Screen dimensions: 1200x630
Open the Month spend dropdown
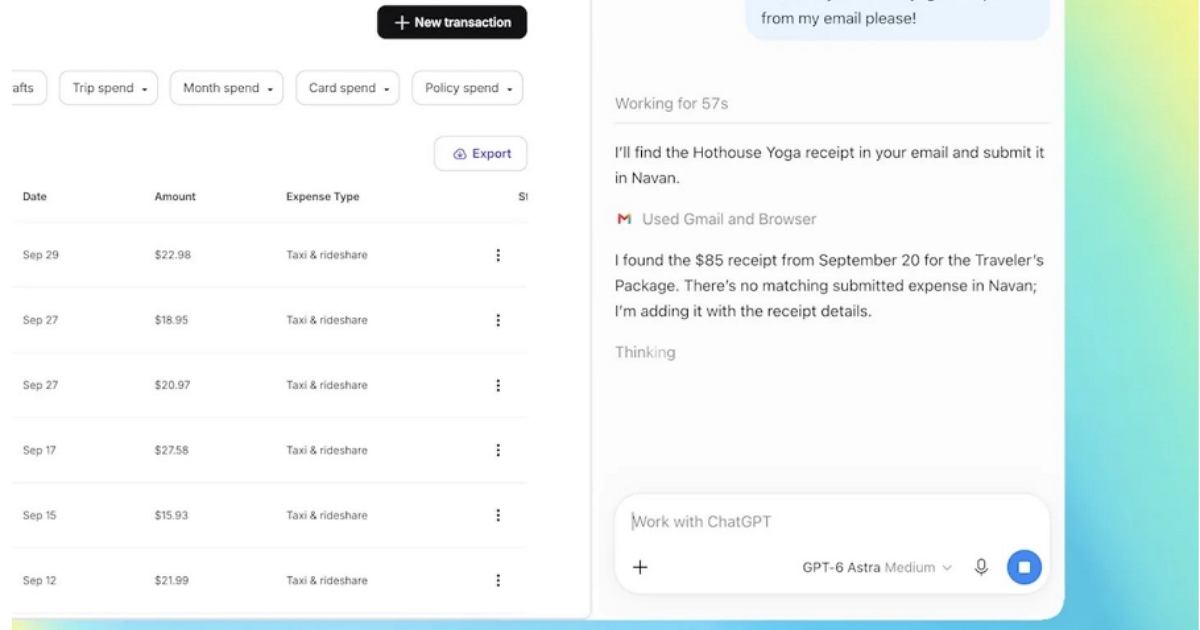coord(227,88)
